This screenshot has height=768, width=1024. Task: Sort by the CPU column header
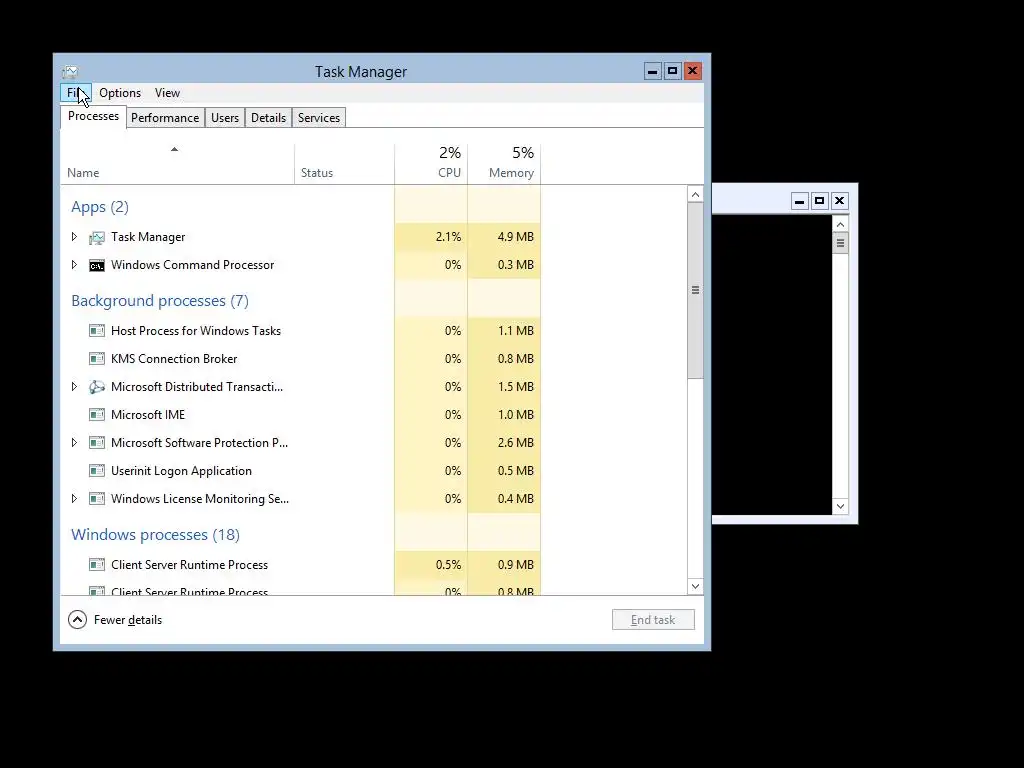click(431, 164)
